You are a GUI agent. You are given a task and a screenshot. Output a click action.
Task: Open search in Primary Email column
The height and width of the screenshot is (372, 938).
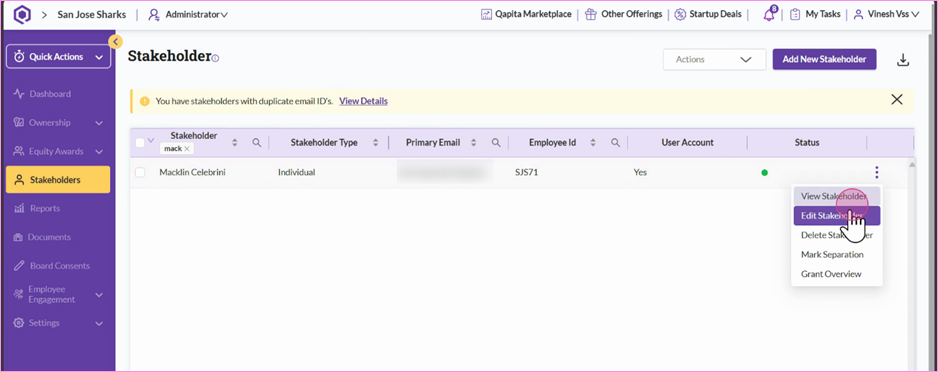tap(496, 142)
